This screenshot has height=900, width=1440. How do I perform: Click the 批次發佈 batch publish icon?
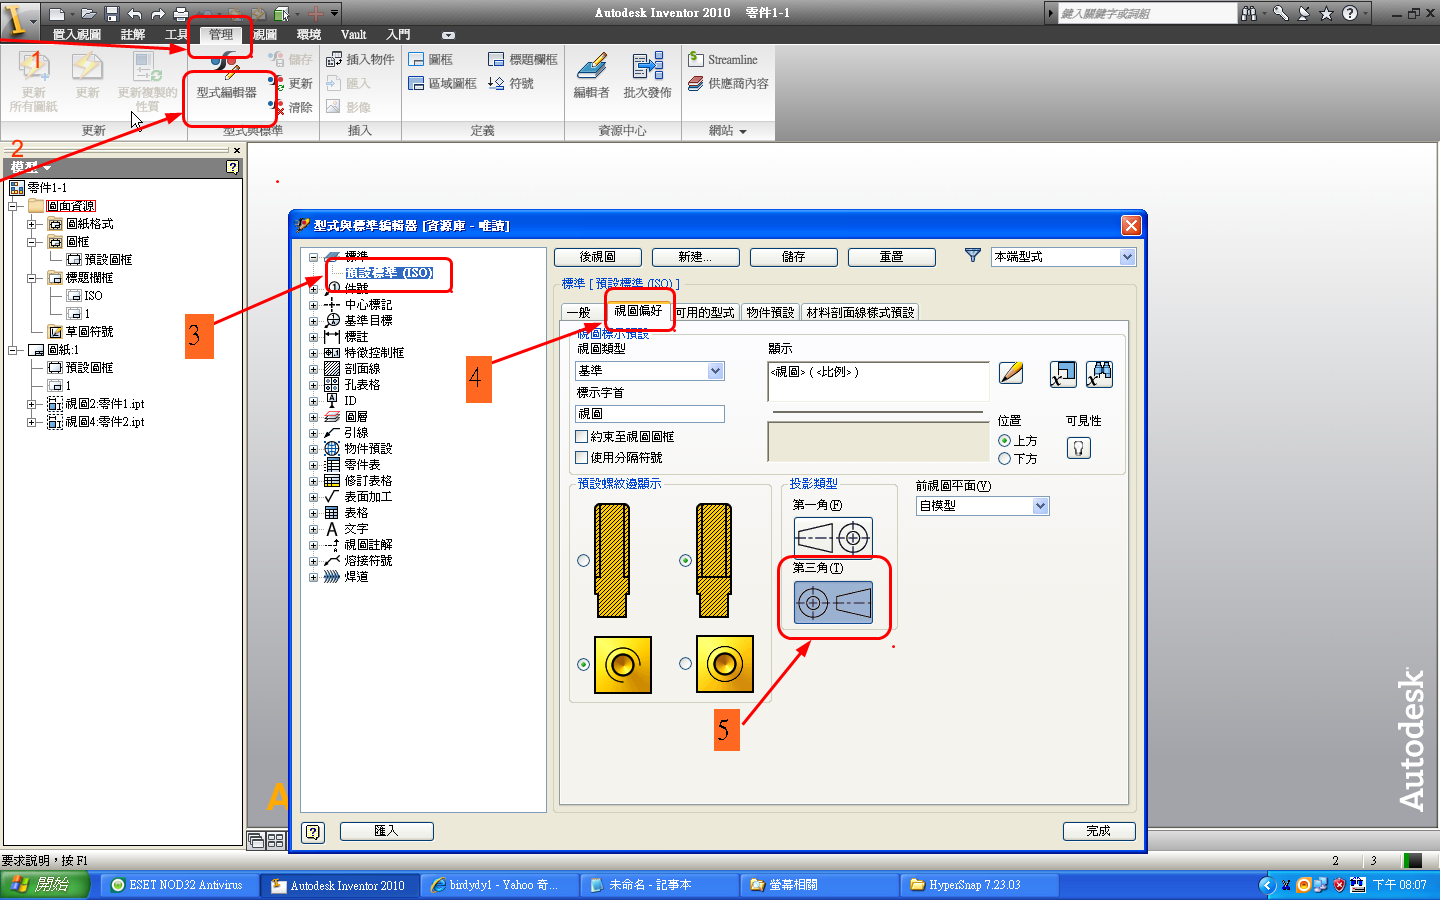coord(647,76)
